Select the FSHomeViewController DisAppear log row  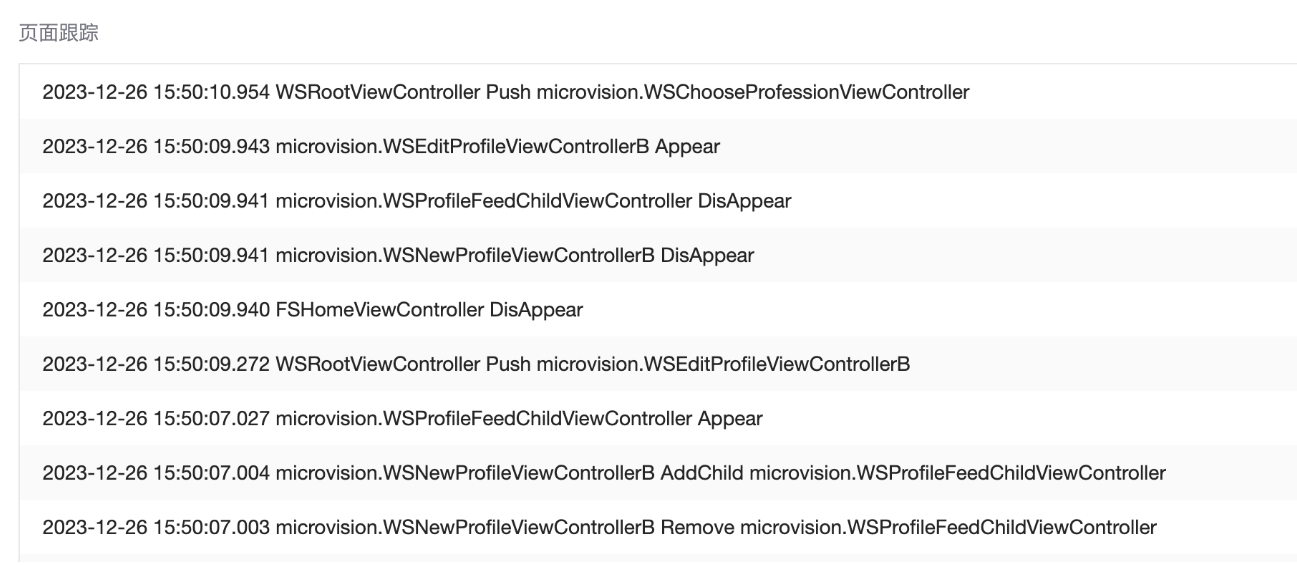coord(312,310)
